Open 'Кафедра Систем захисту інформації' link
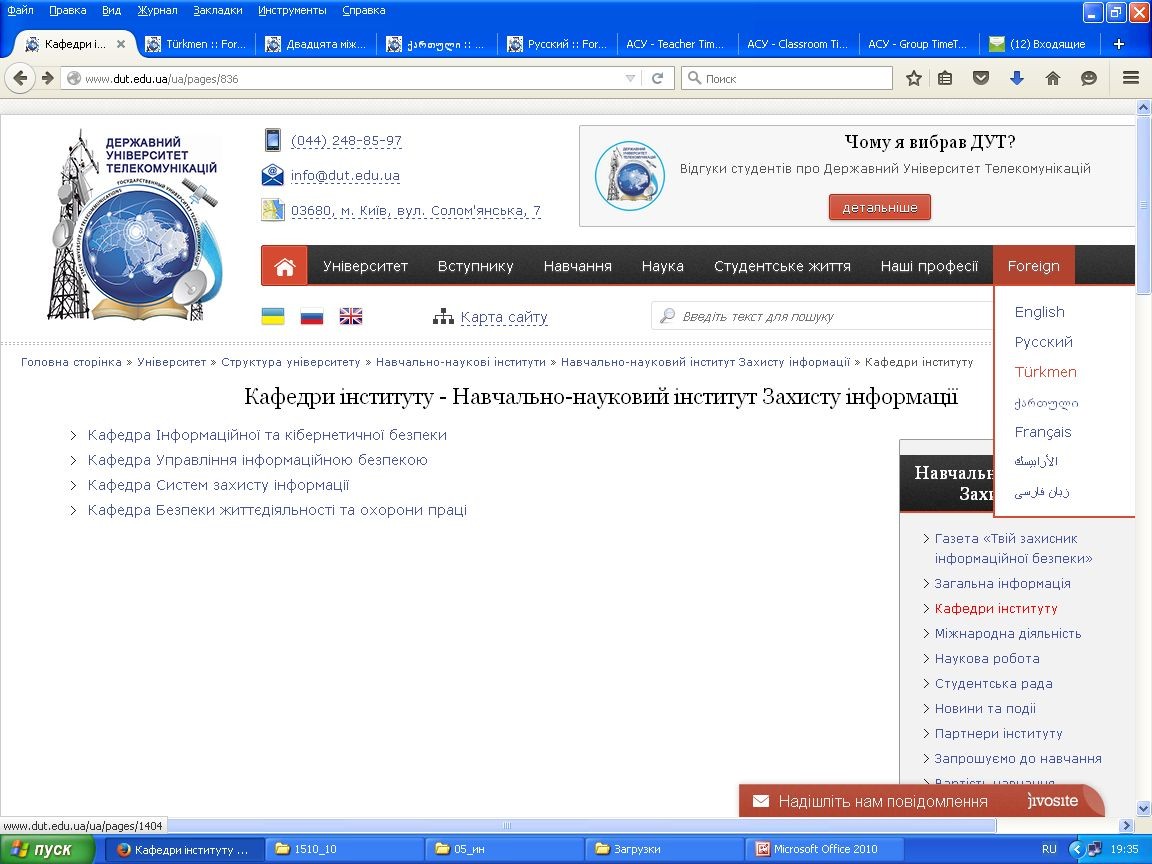The image size is (1152, 864). 218,485
